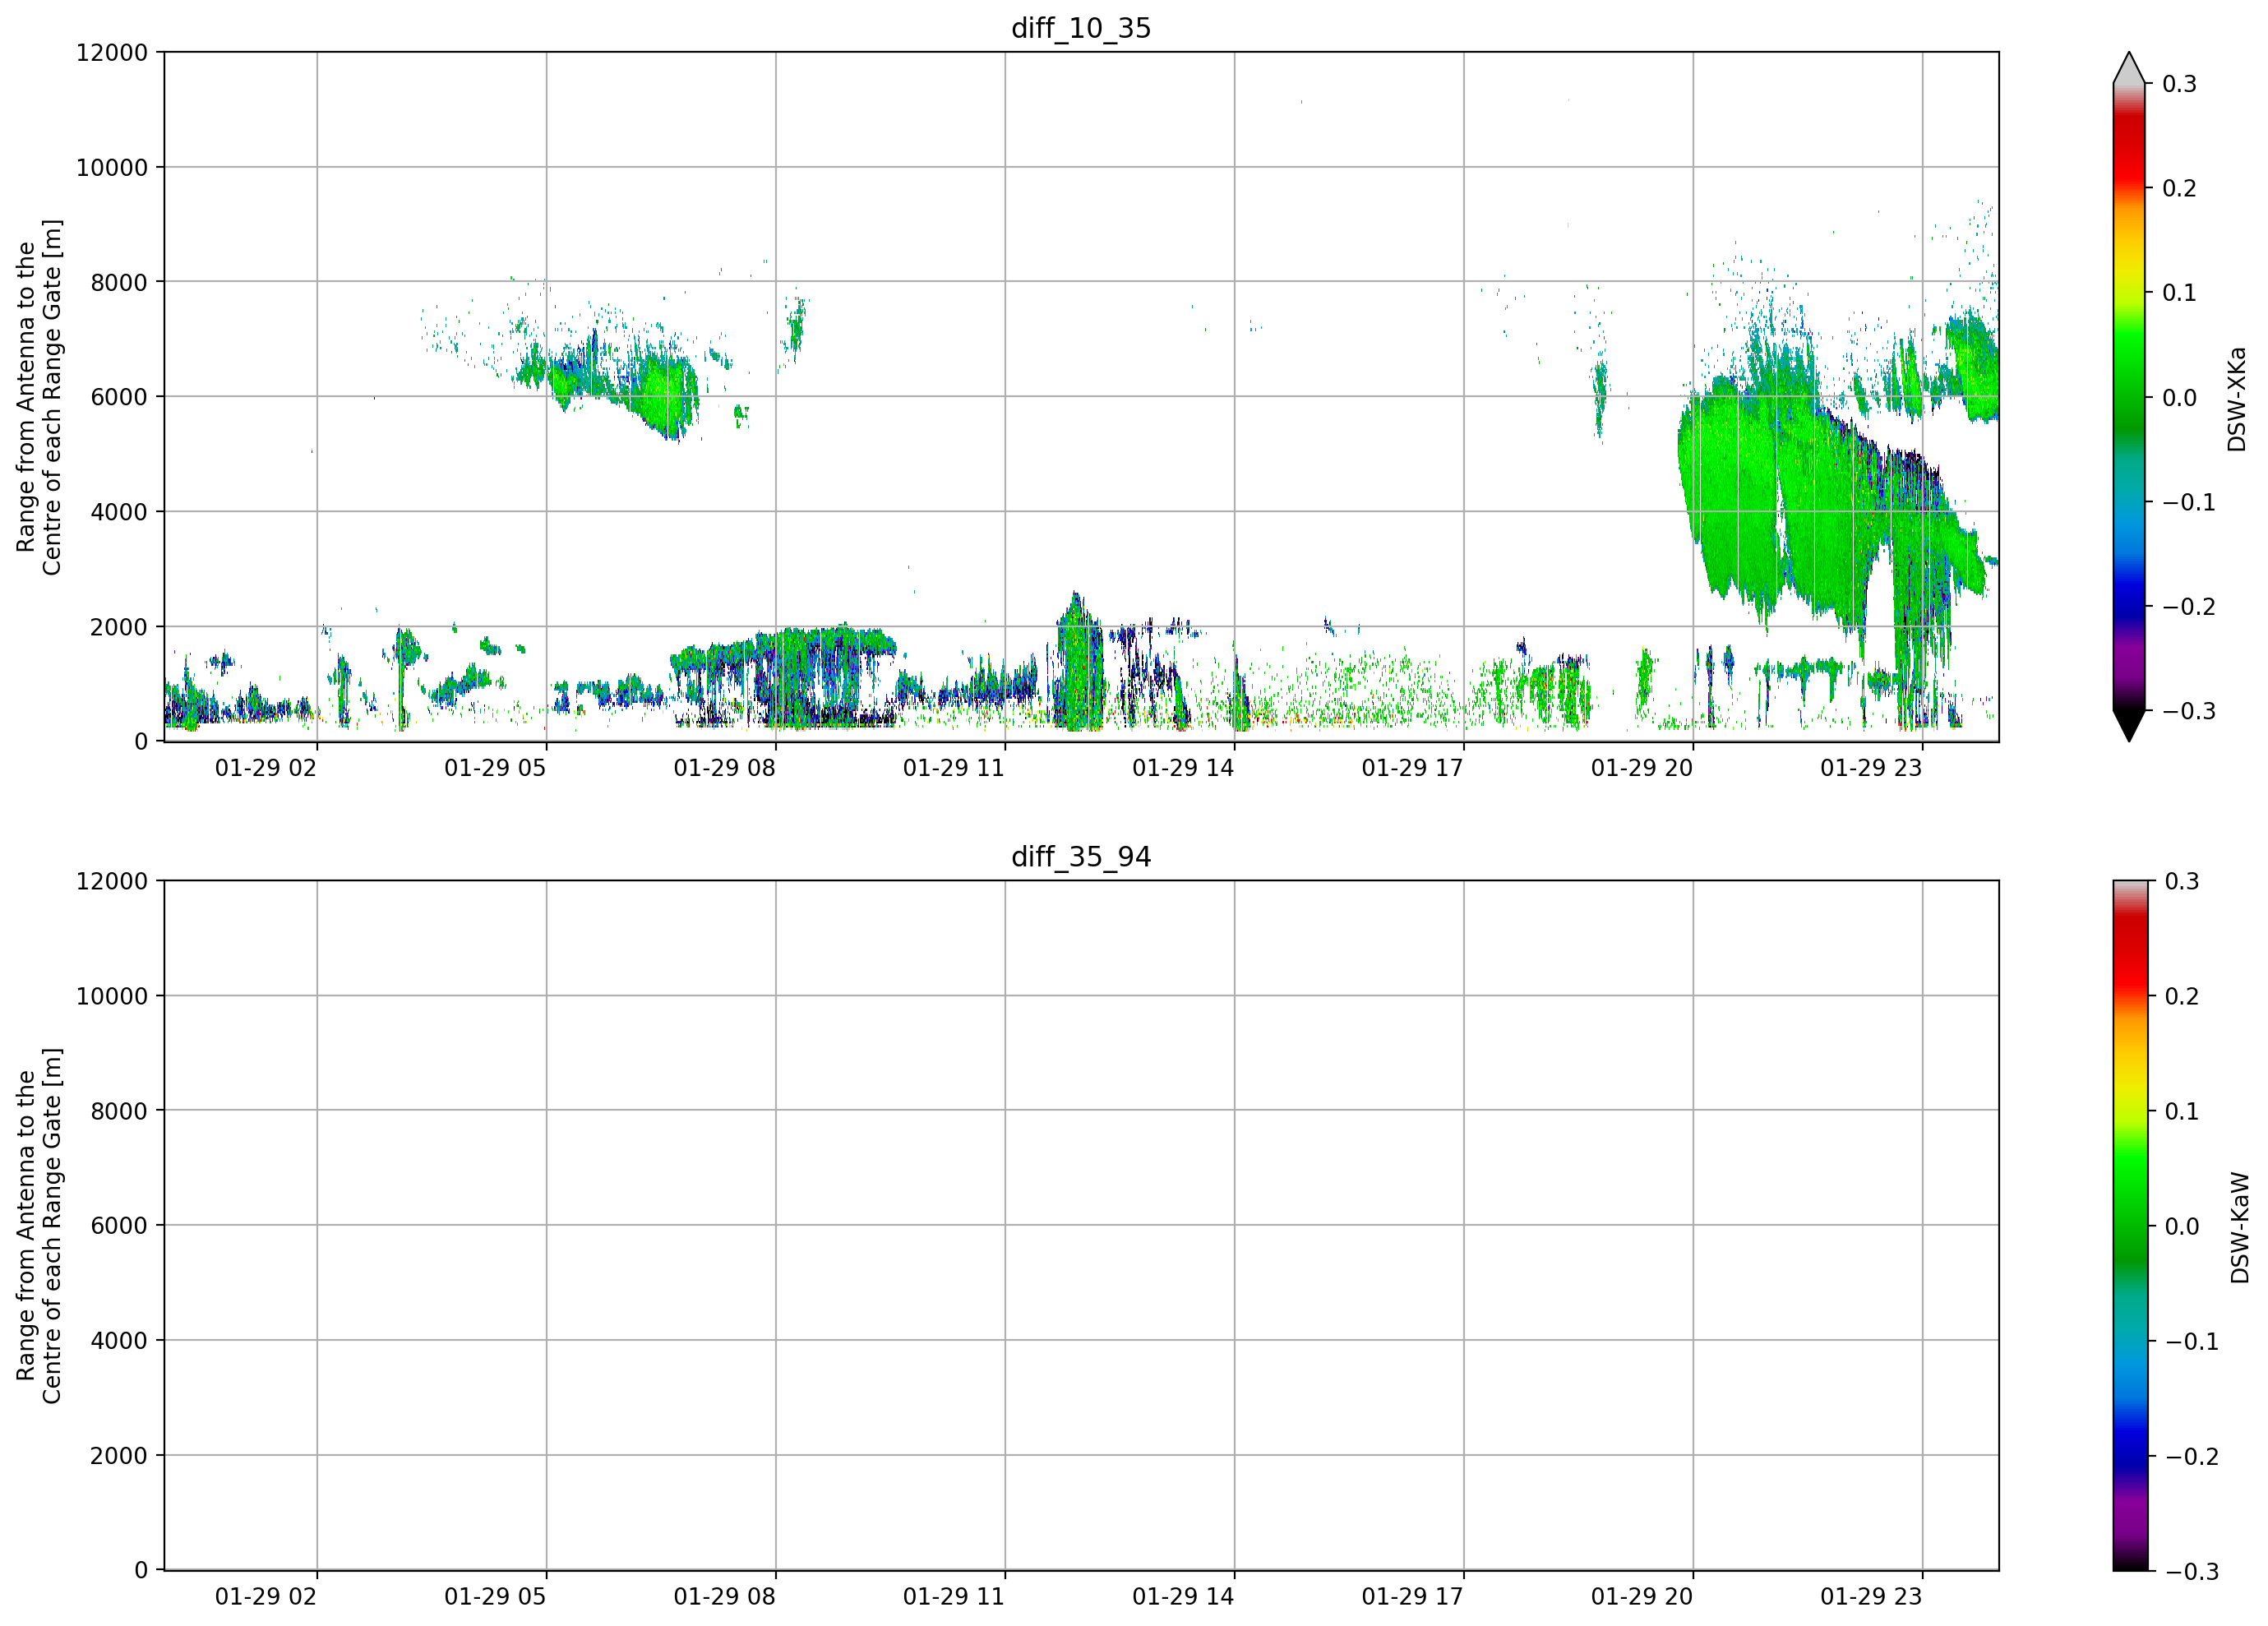Click the 0.2 tick on DSW-XKa colorbar
2268x1626 pixels.
coord(2180,188)
